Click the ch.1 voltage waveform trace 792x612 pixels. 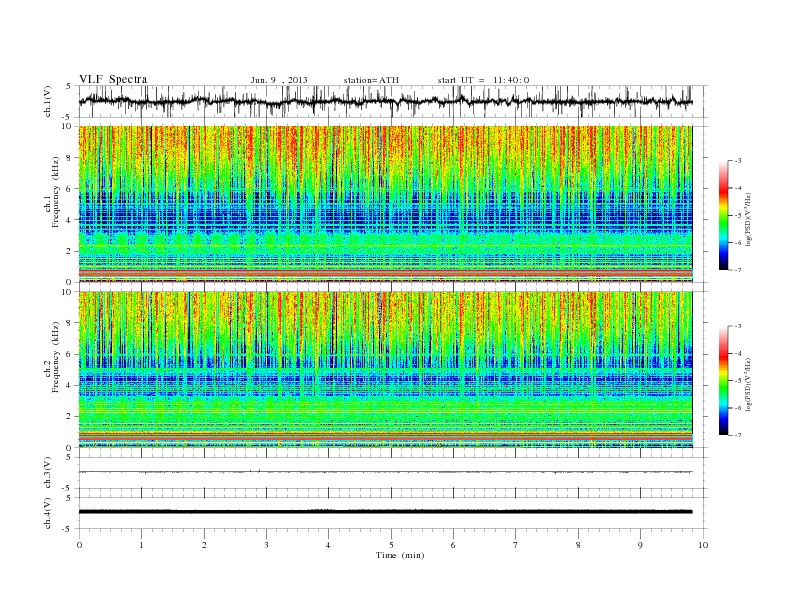coord(385,101)
